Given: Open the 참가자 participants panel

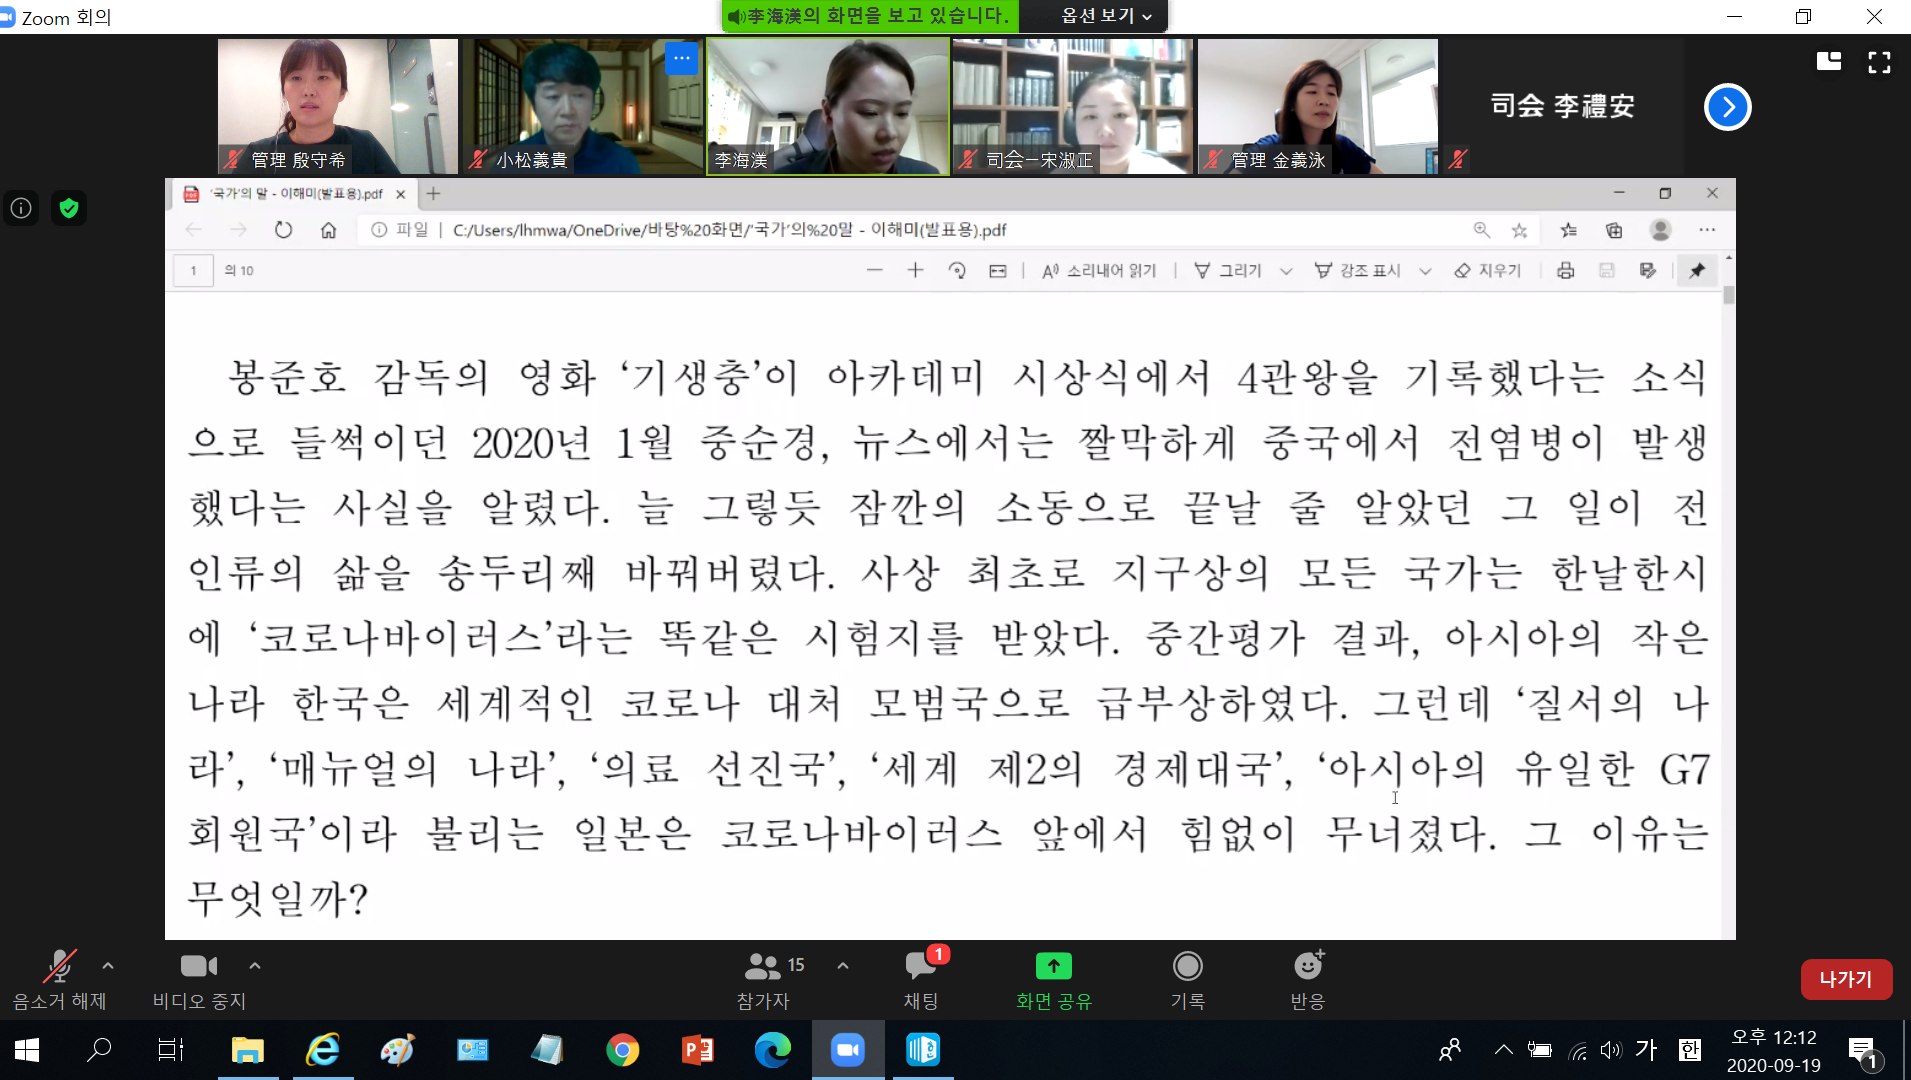Looking at the screenshot, I should 764,978.
